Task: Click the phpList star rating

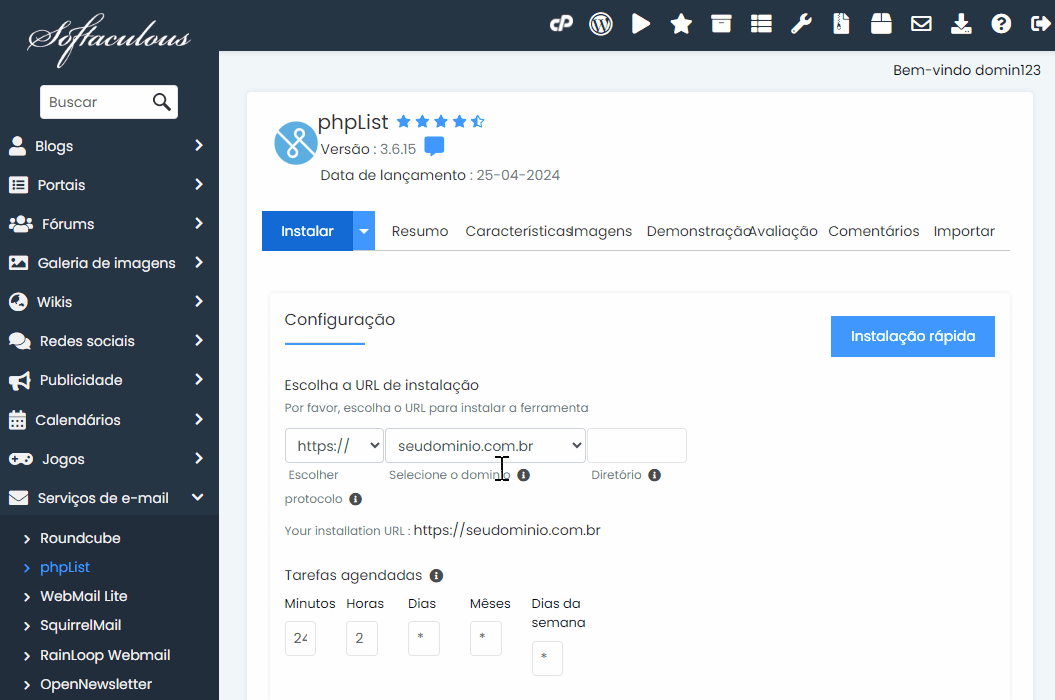Action: pyautogui.click(x=441, y=122)
